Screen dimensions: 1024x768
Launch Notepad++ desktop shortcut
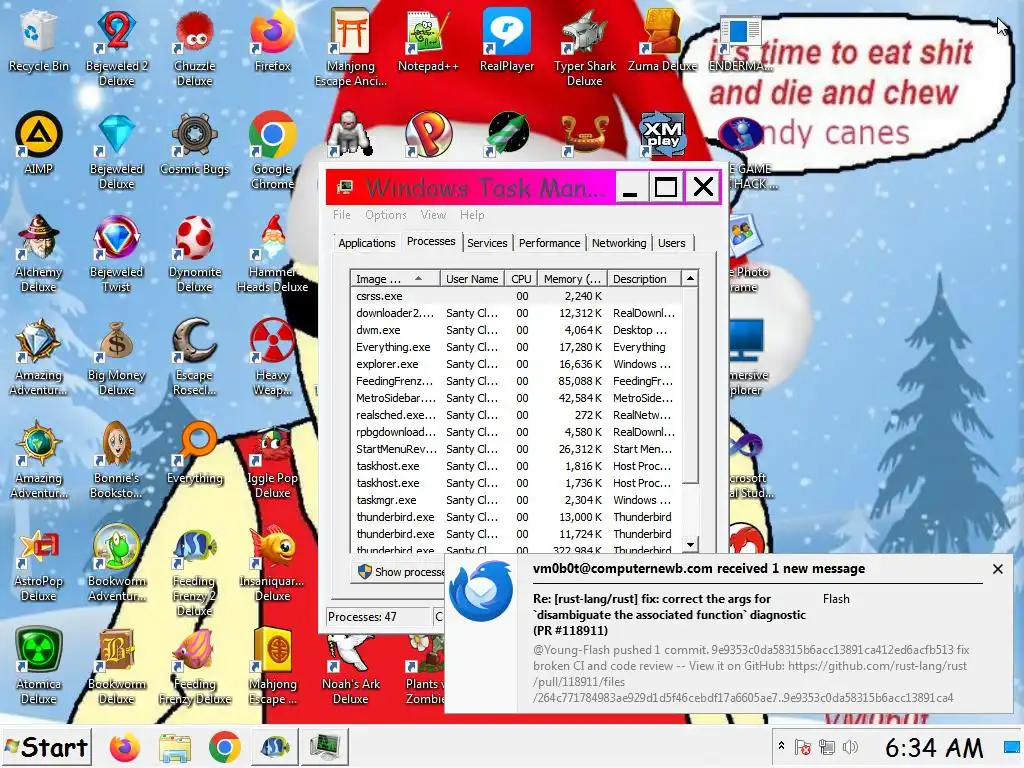click(x=428, y=40)
